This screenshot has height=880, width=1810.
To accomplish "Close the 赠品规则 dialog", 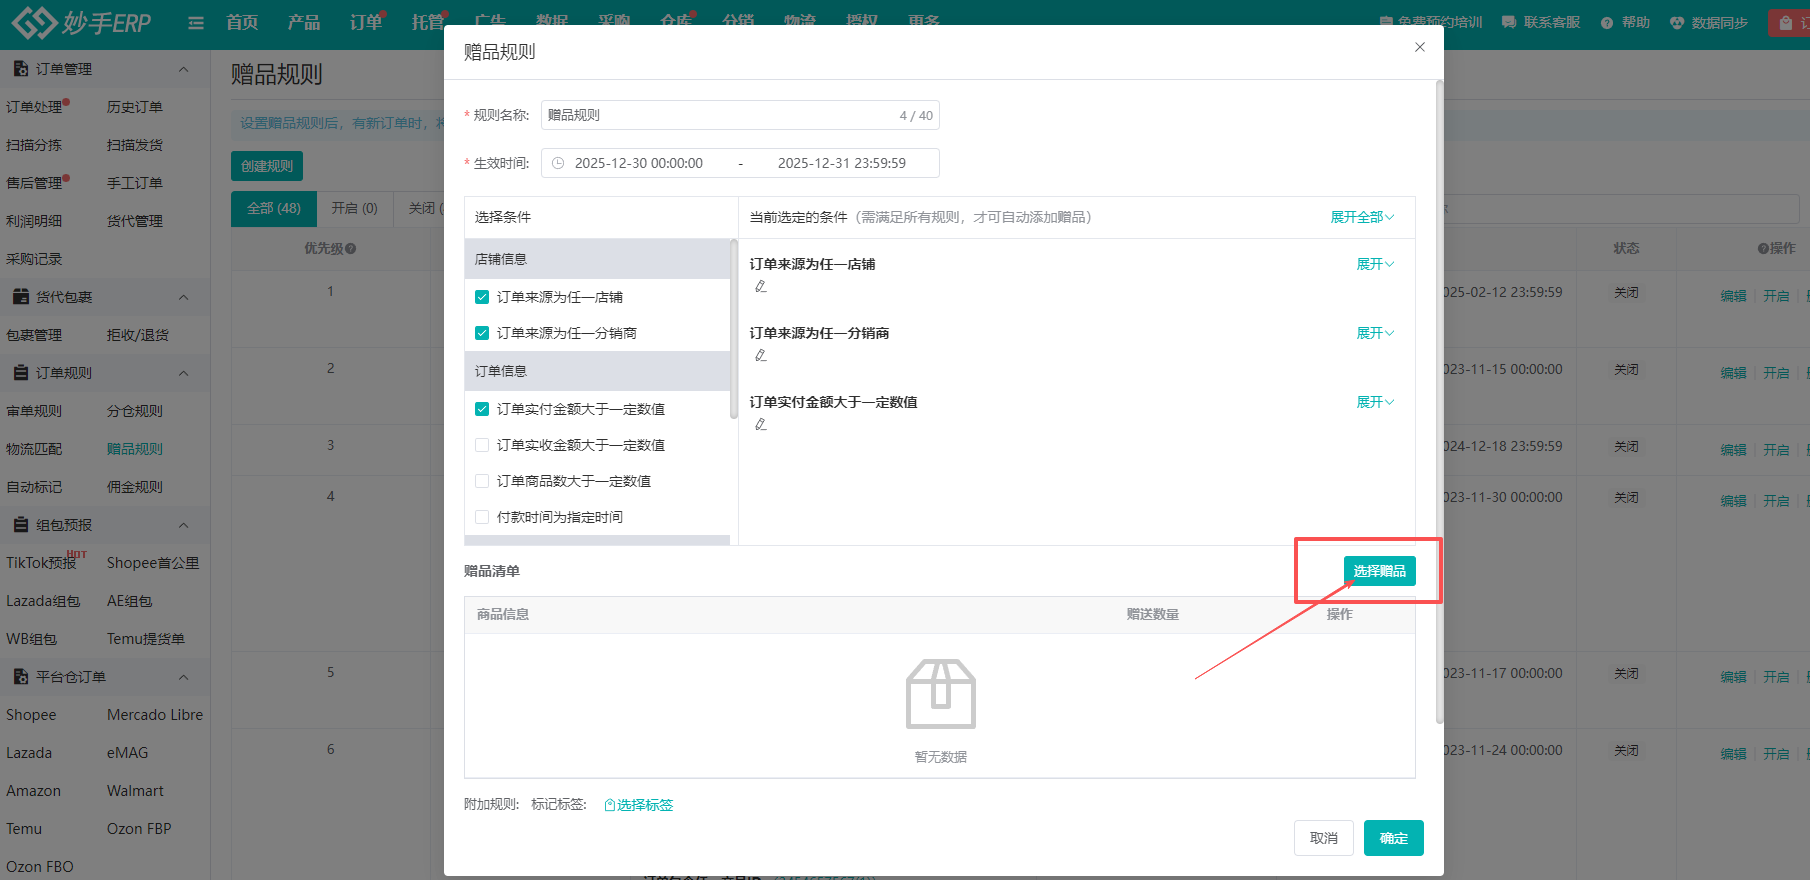I will click(x=1420, y=47).
